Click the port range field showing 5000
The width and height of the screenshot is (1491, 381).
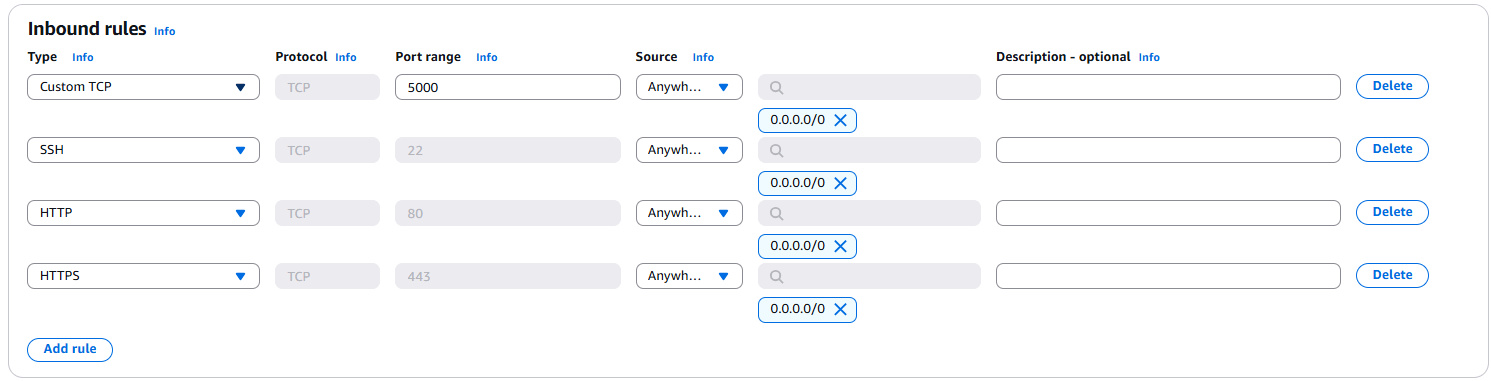(508, 87)
